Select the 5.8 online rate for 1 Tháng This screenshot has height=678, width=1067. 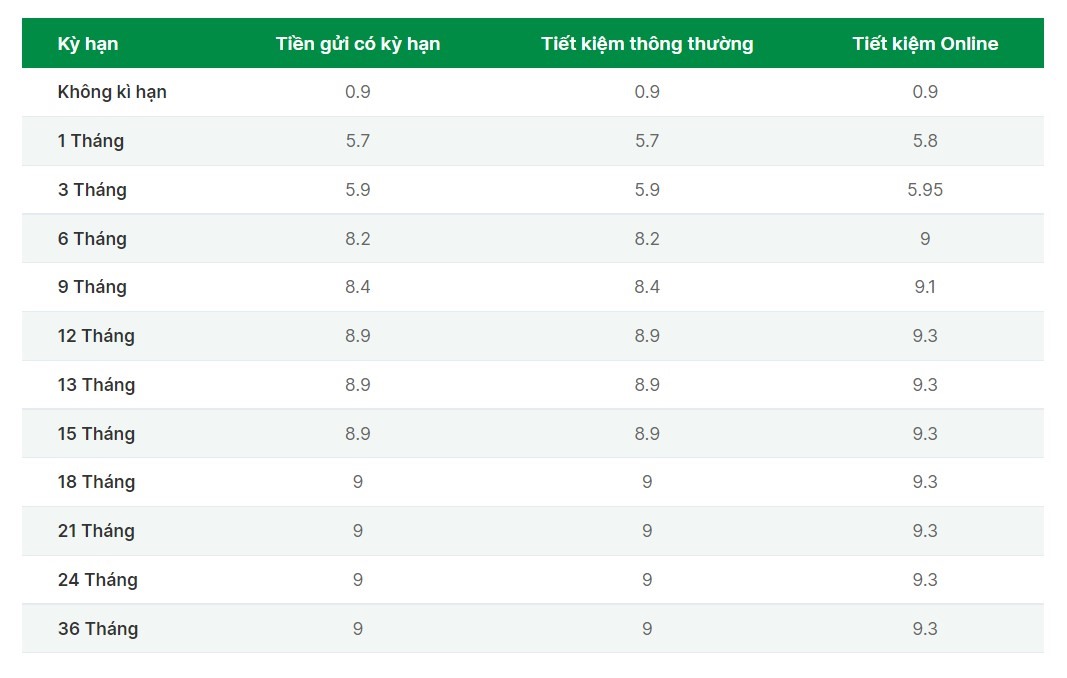(x=925, y=141)
